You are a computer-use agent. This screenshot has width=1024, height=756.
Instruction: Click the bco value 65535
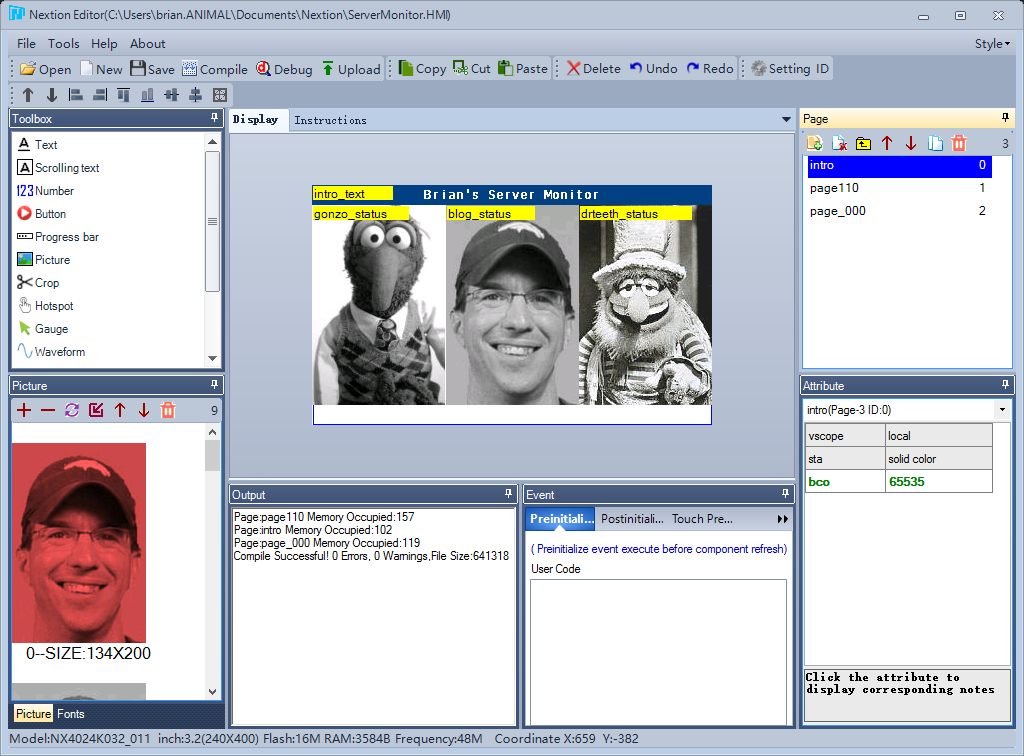(938, 482)
